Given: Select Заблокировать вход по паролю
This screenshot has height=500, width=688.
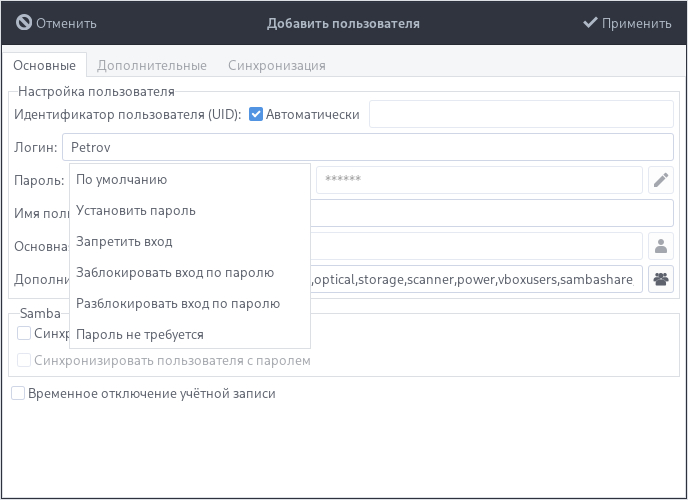Looking at the screenshot, I should 175,273.
